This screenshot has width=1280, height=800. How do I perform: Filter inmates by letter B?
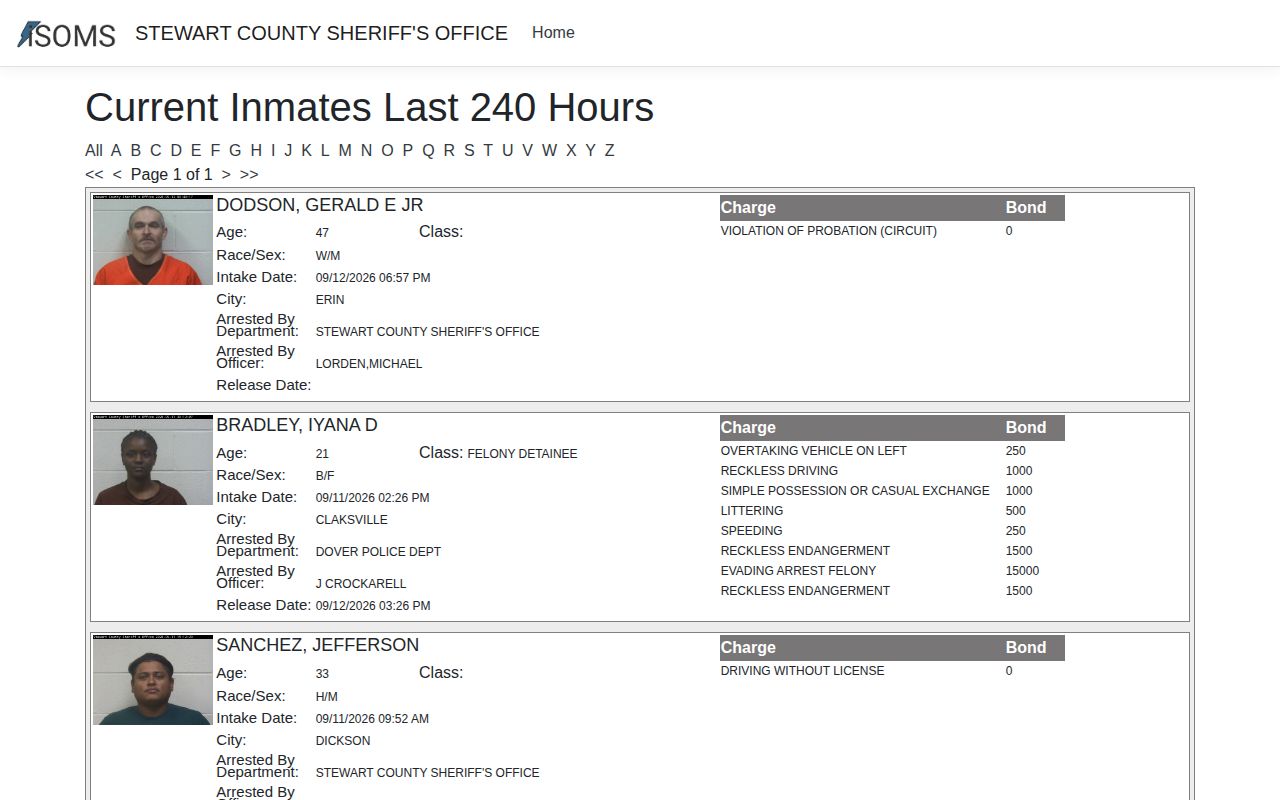click(x=136, y=150)
